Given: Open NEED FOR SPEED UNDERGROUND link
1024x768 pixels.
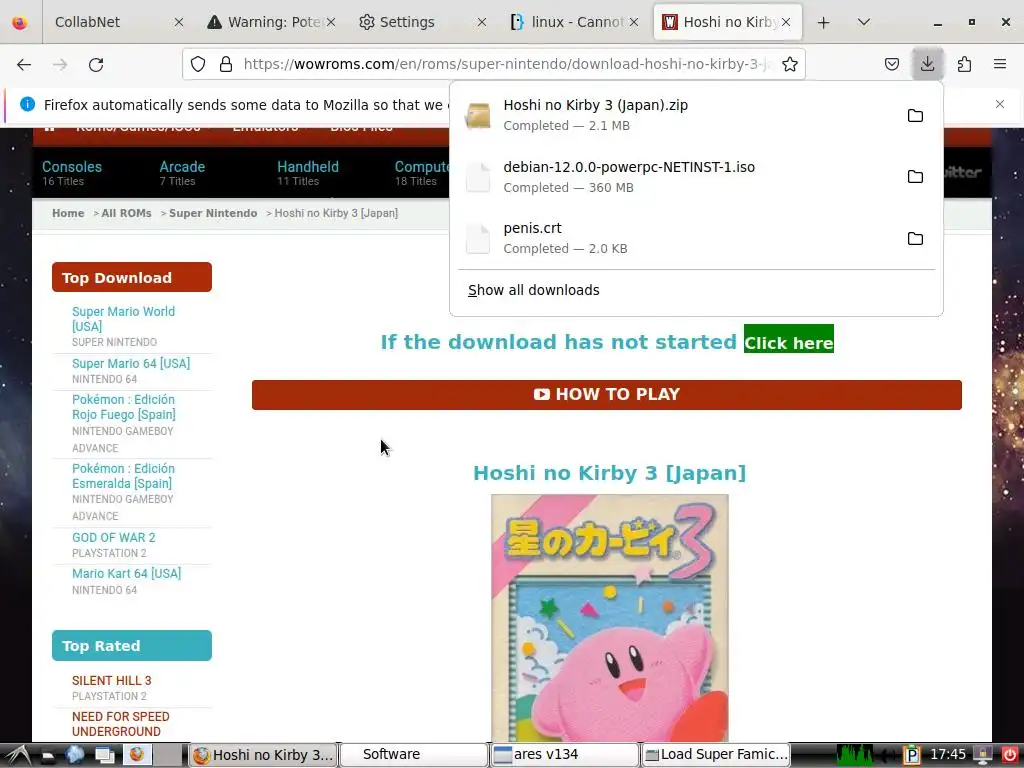Looking at the screenshot, I should (121, 724).
